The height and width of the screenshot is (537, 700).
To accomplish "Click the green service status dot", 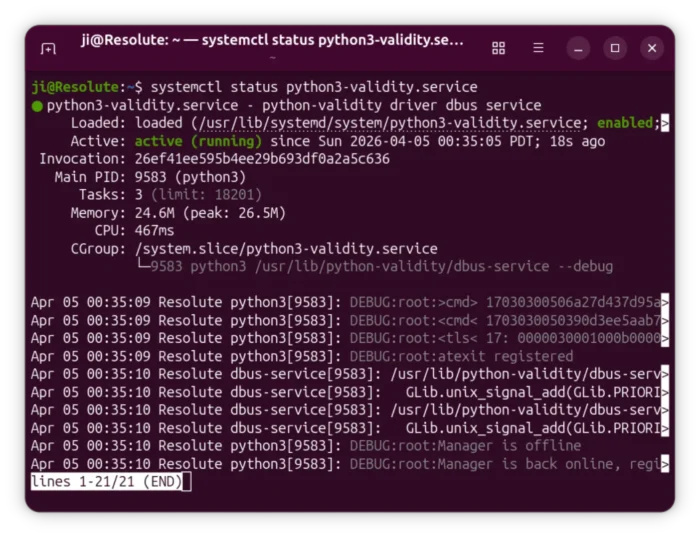I will 37,106.
